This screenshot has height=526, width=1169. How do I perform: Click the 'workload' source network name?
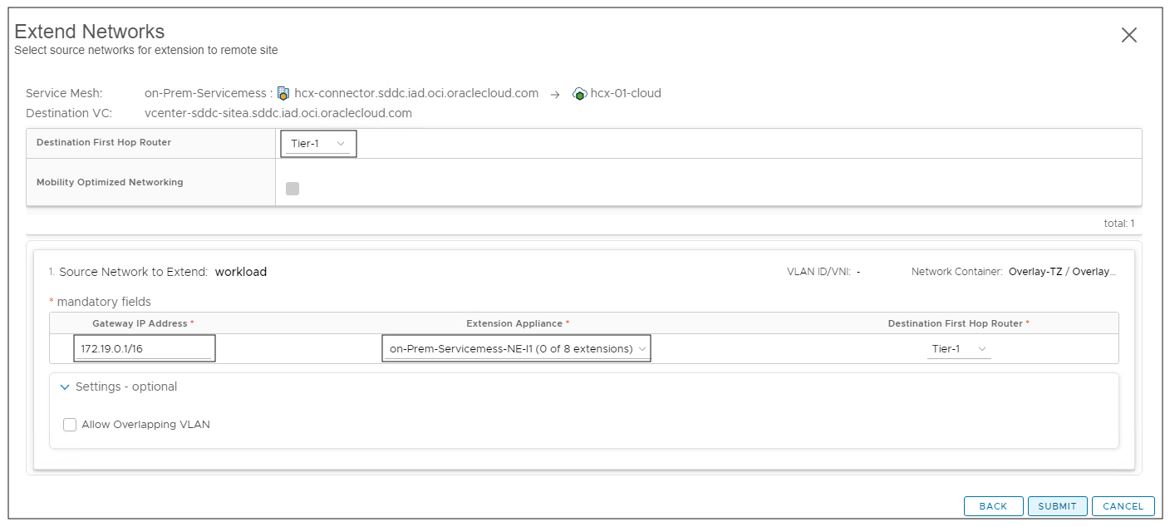pos(241,272)
